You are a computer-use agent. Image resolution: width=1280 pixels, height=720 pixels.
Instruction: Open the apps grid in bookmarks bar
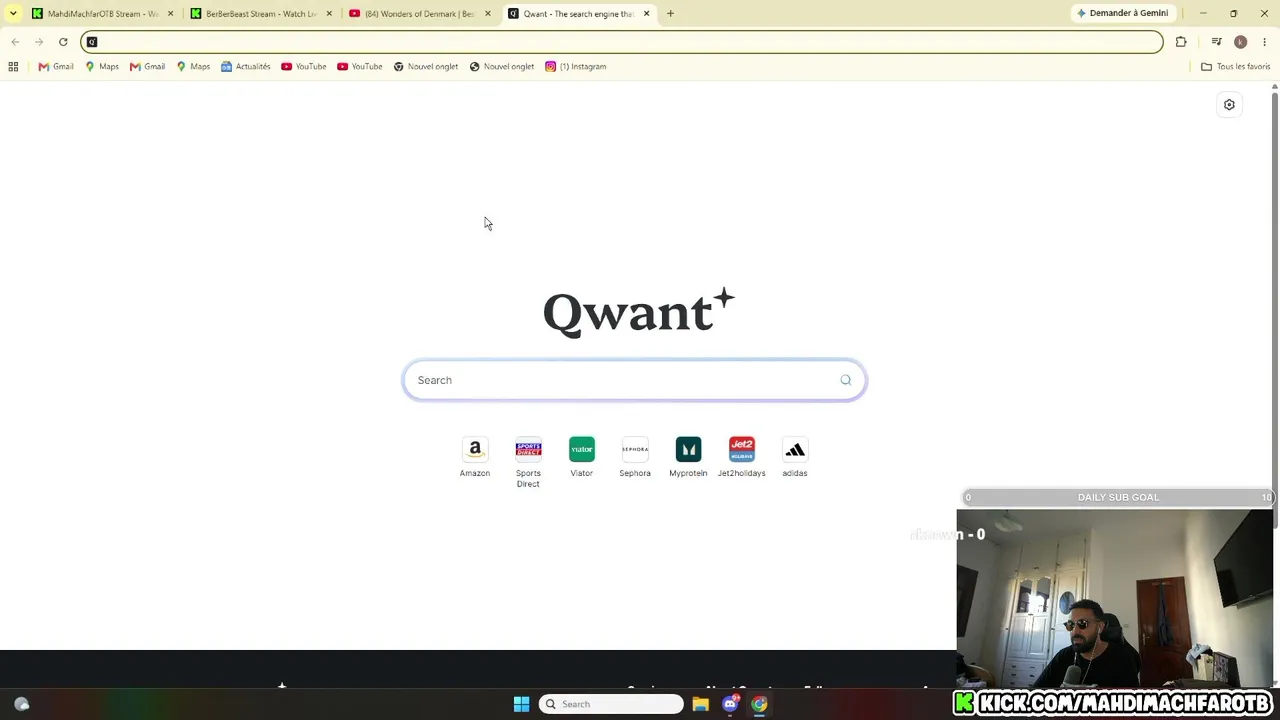tap(13, 67)
